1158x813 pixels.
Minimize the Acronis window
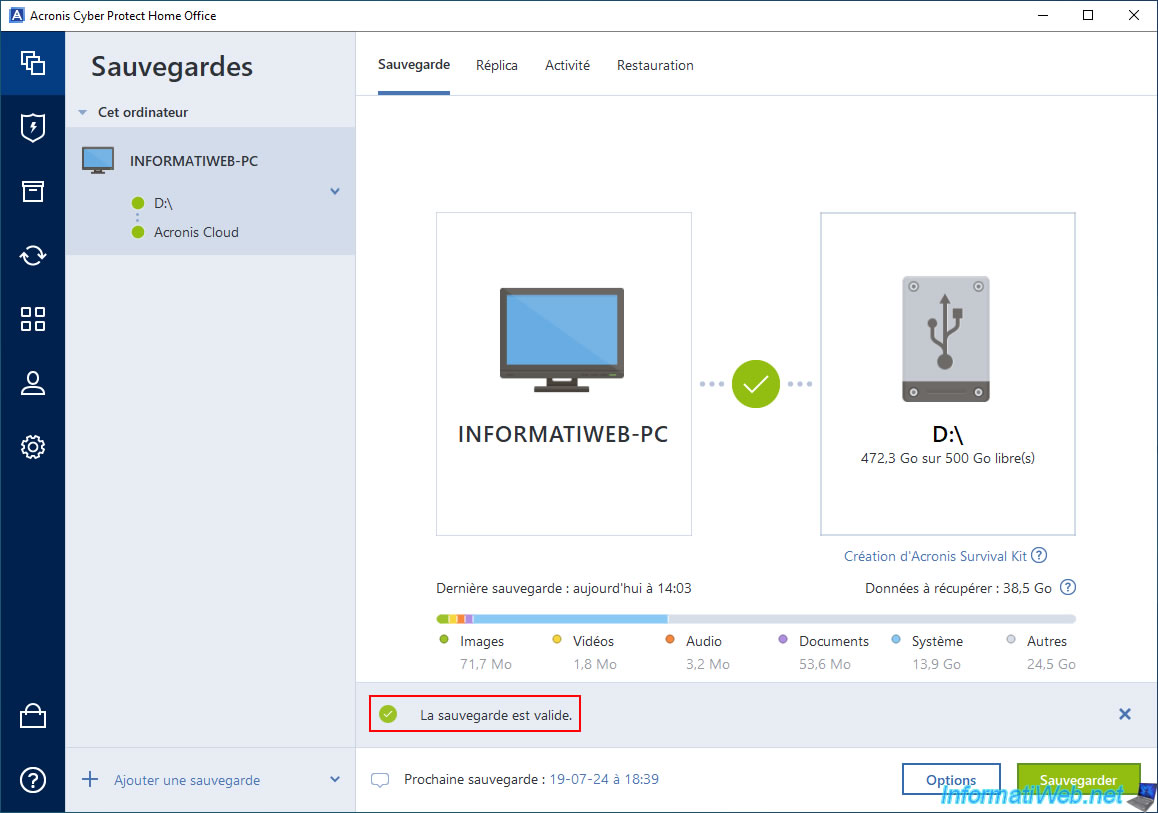[x=1043, y=16]
